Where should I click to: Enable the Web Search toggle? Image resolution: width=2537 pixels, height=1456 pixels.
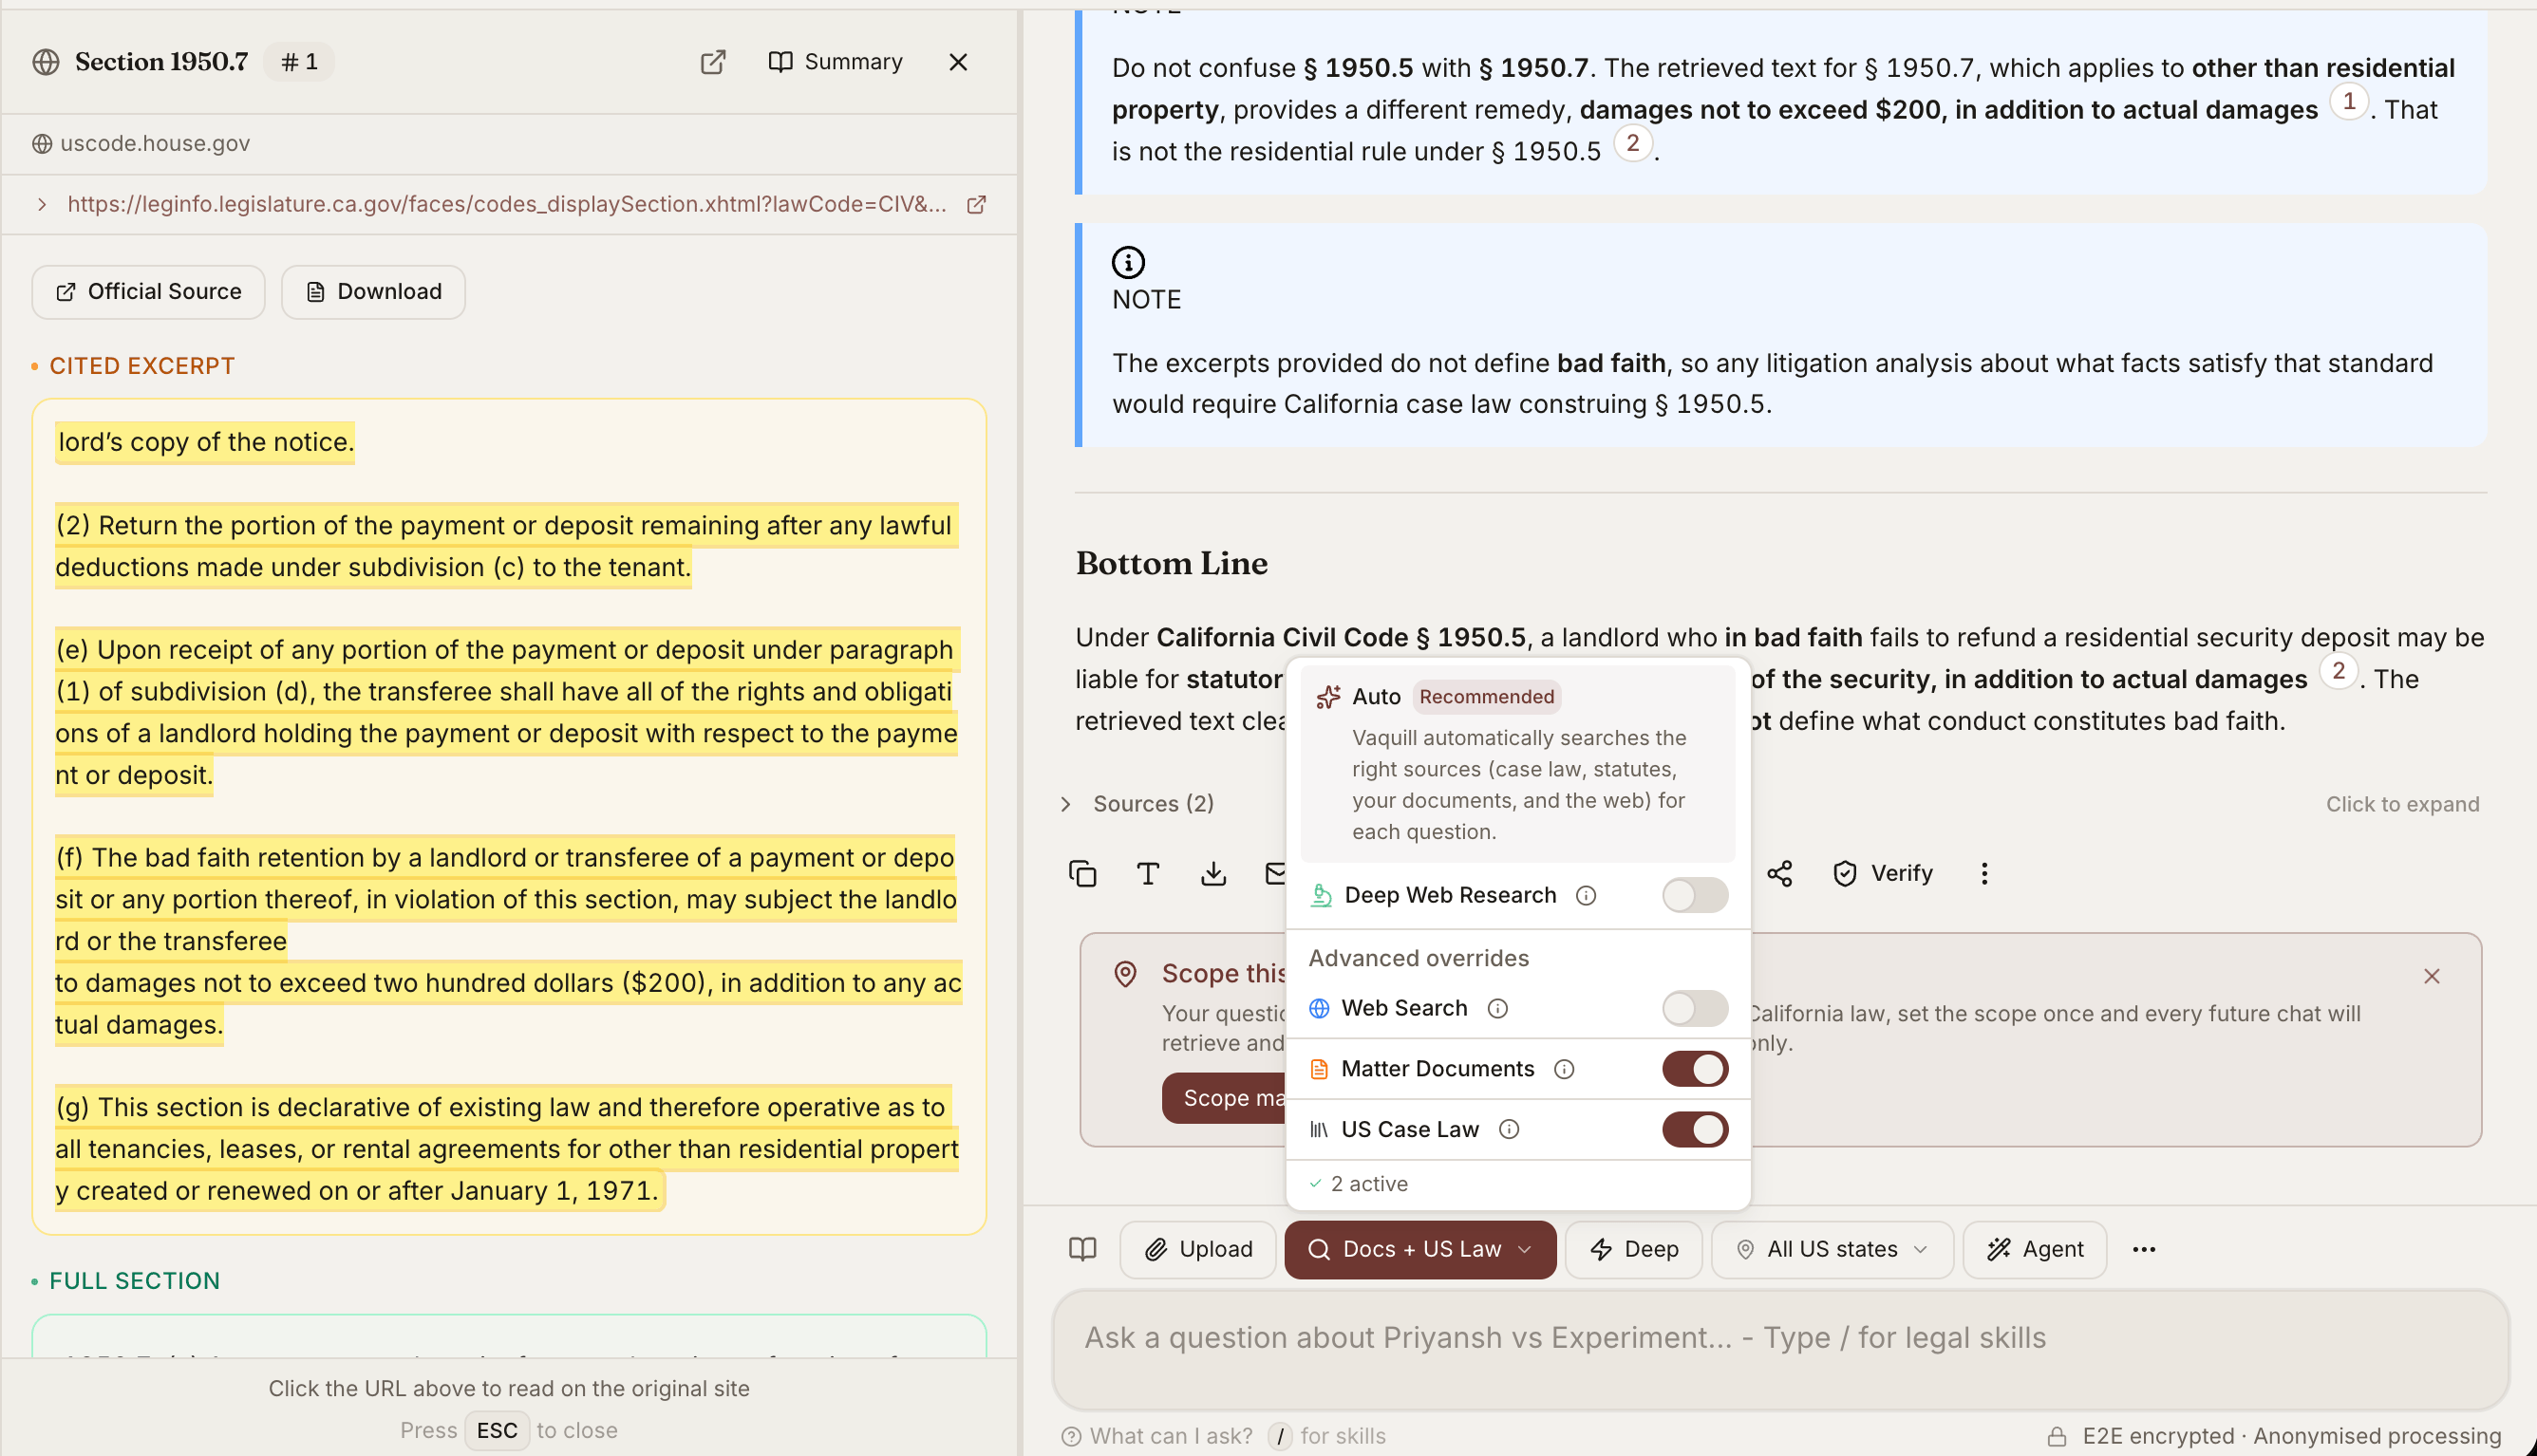coord(1694,1008)
